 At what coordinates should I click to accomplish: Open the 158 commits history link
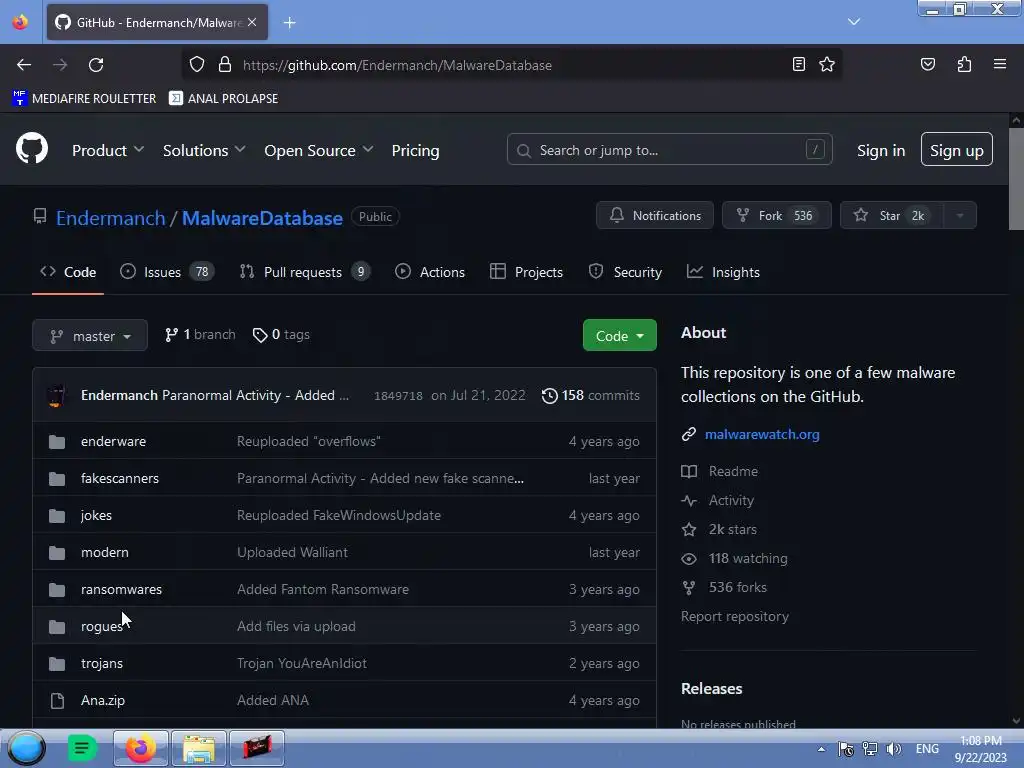pos(590,395)
